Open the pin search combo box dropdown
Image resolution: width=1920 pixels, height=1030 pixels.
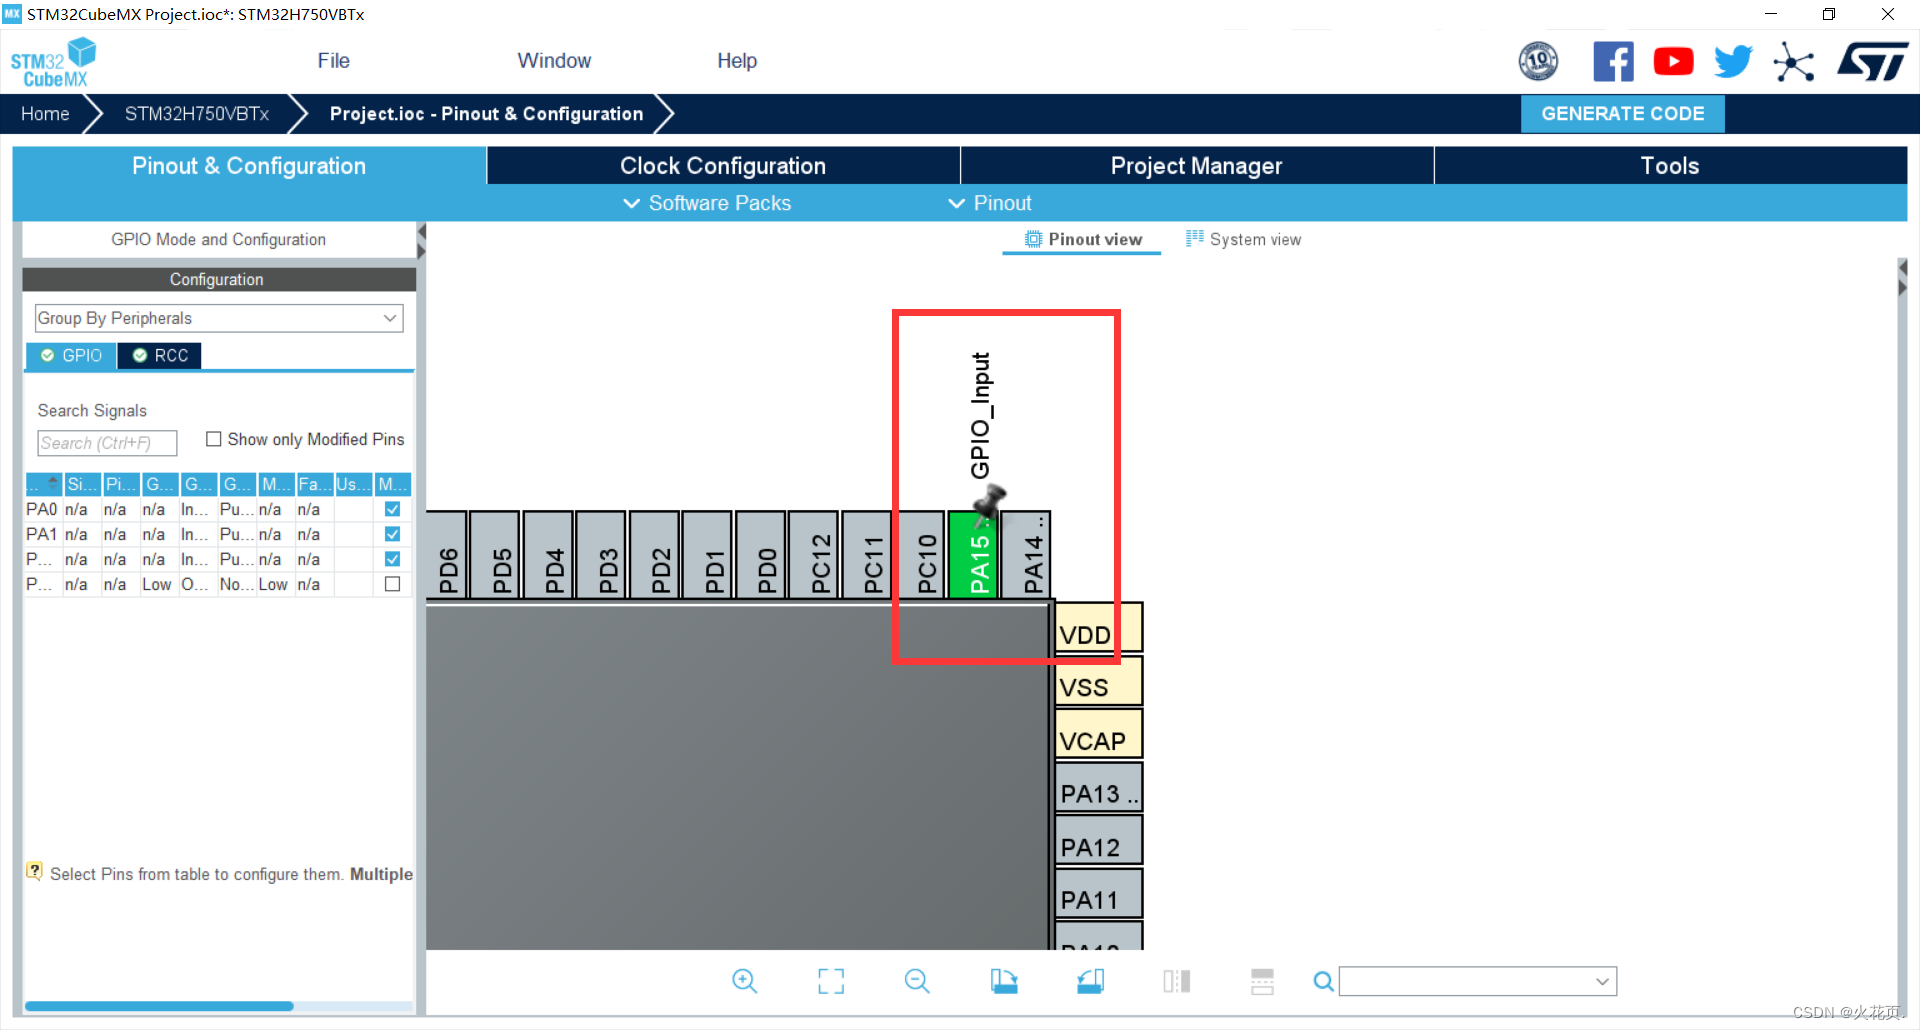(1602, 982)
